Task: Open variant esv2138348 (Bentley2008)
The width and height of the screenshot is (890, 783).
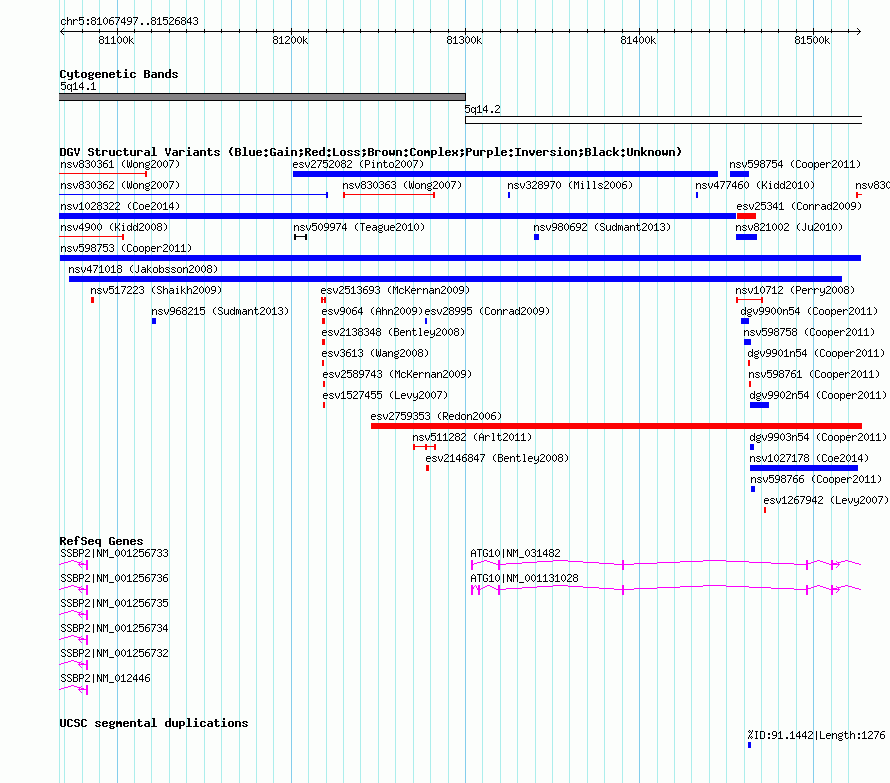Action: (x=393, y=332)
